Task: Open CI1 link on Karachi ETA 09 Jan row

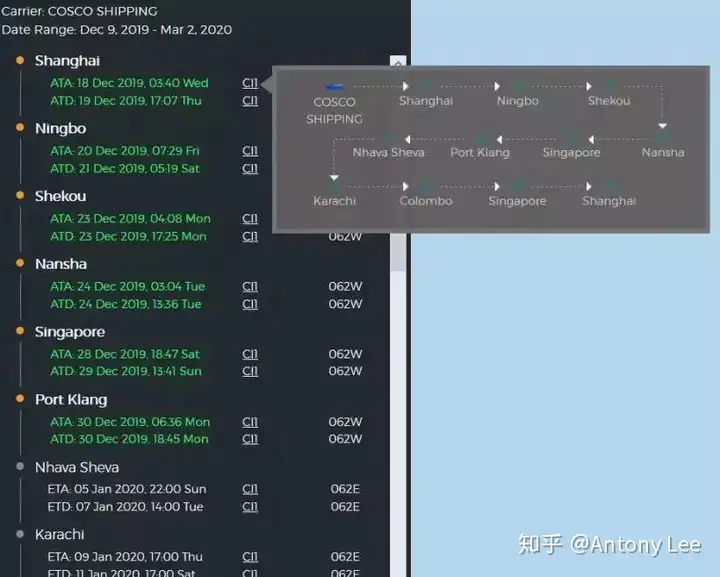Action: point(250,557)
